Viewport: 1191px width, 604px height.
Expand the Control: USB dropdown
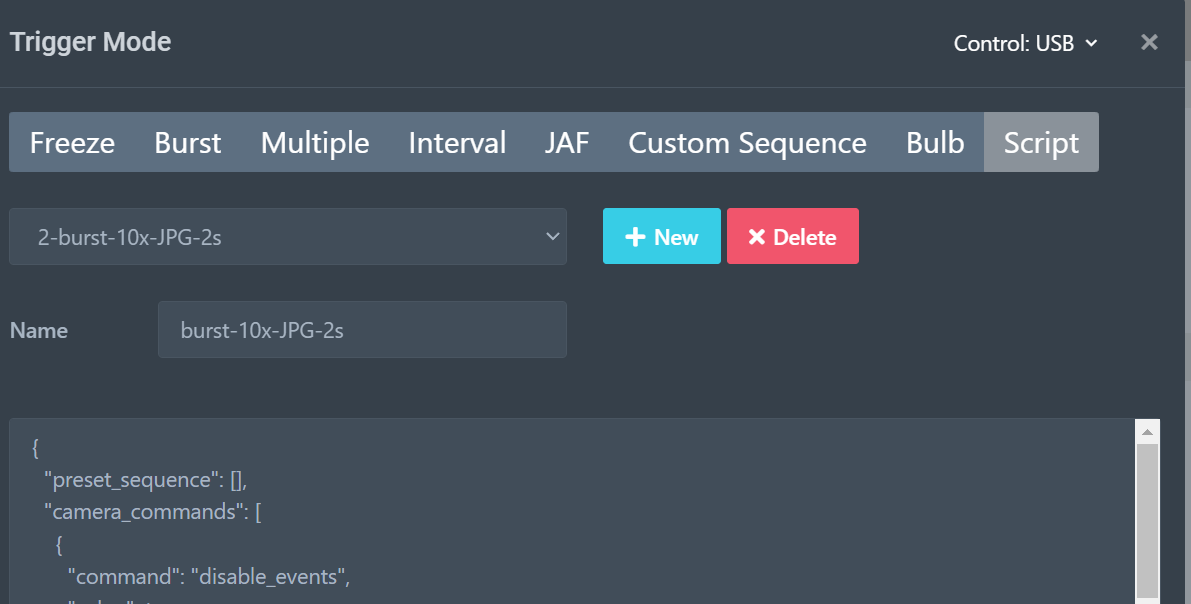tap(1026, 43)
